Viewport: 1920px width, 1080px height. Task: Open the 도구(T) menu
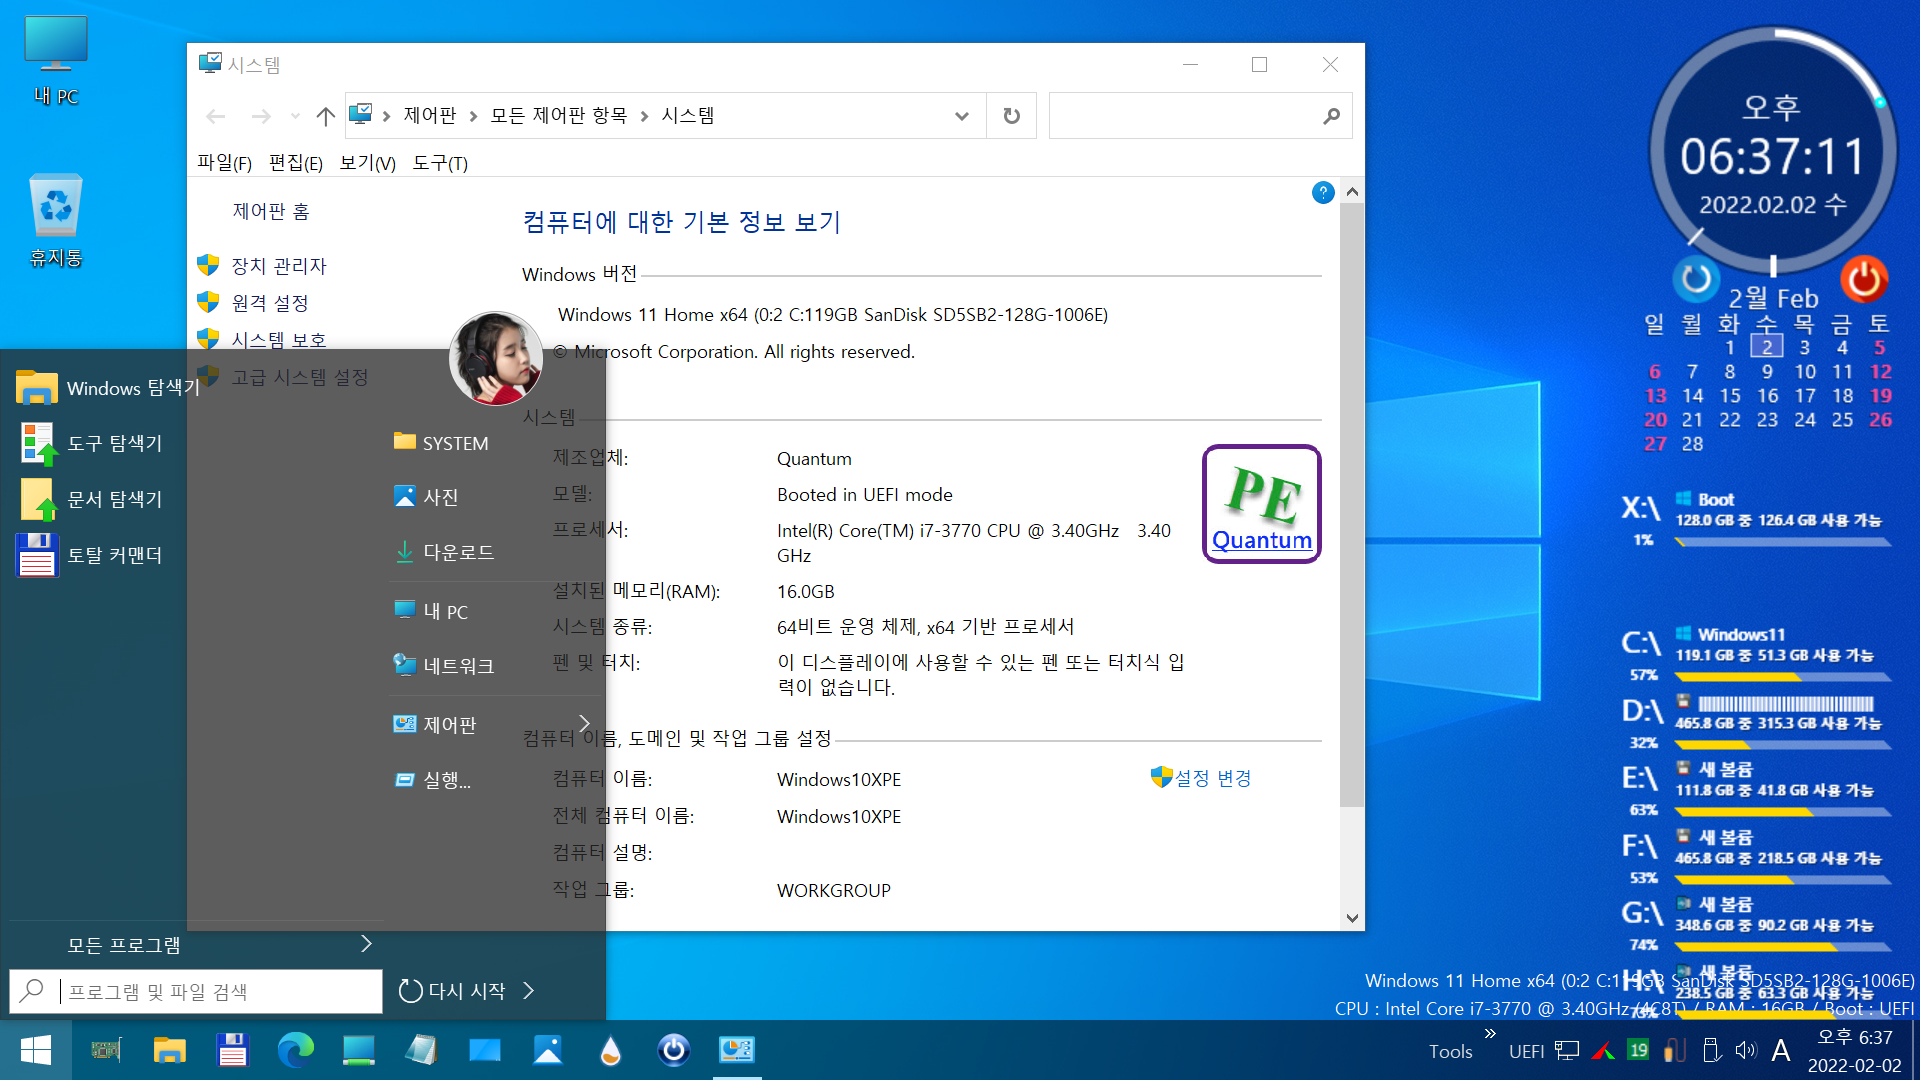(440, 163)
